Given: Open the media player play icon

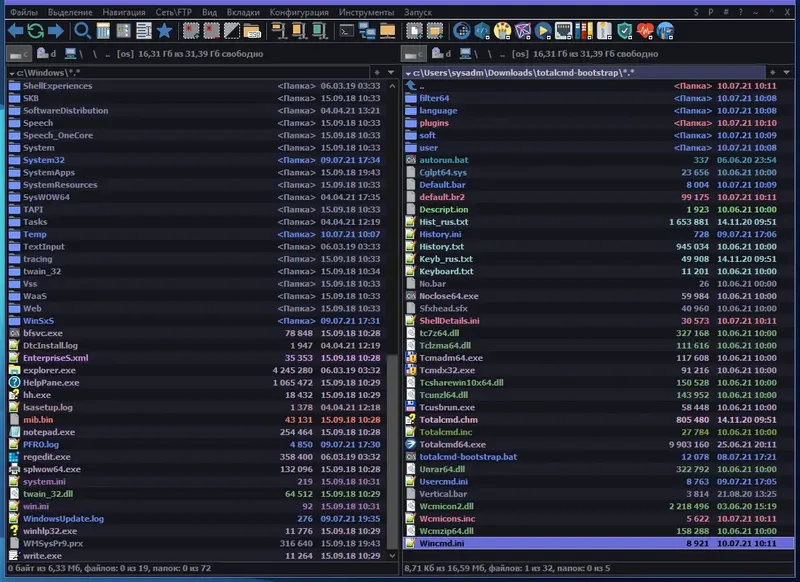Looking at the screenshot, I should [543, 31].
